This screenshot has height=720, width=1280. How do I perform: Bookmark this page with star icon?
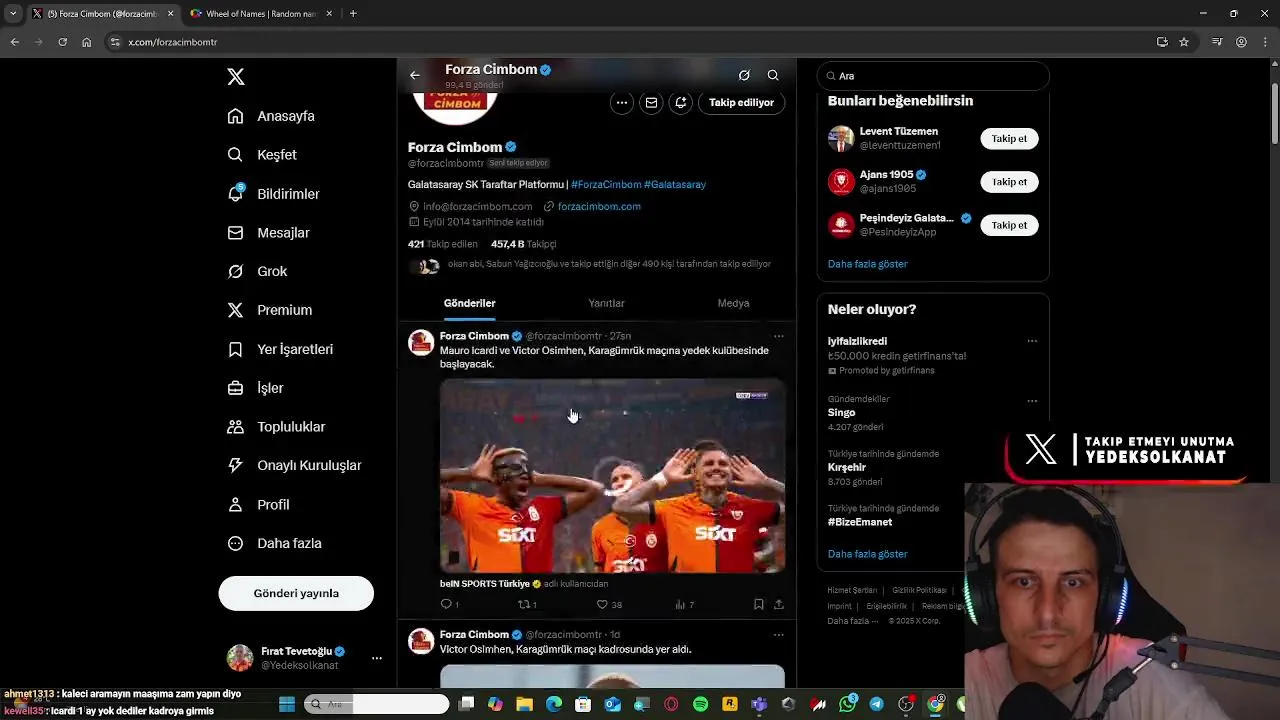pos(1184,42)
